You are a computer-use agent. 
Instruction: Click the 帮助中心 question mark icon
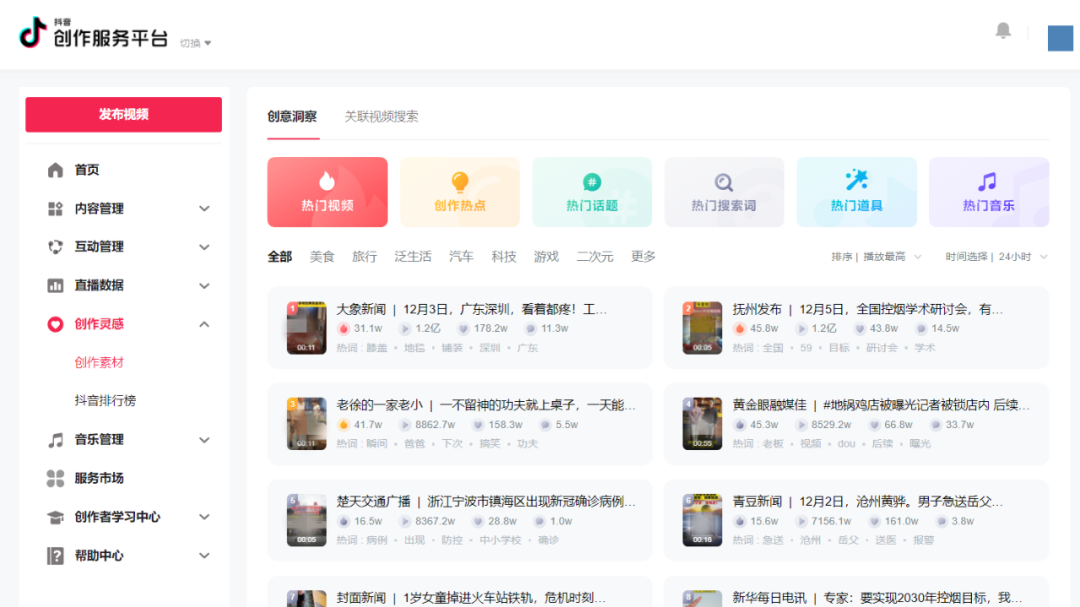point(55,555)
